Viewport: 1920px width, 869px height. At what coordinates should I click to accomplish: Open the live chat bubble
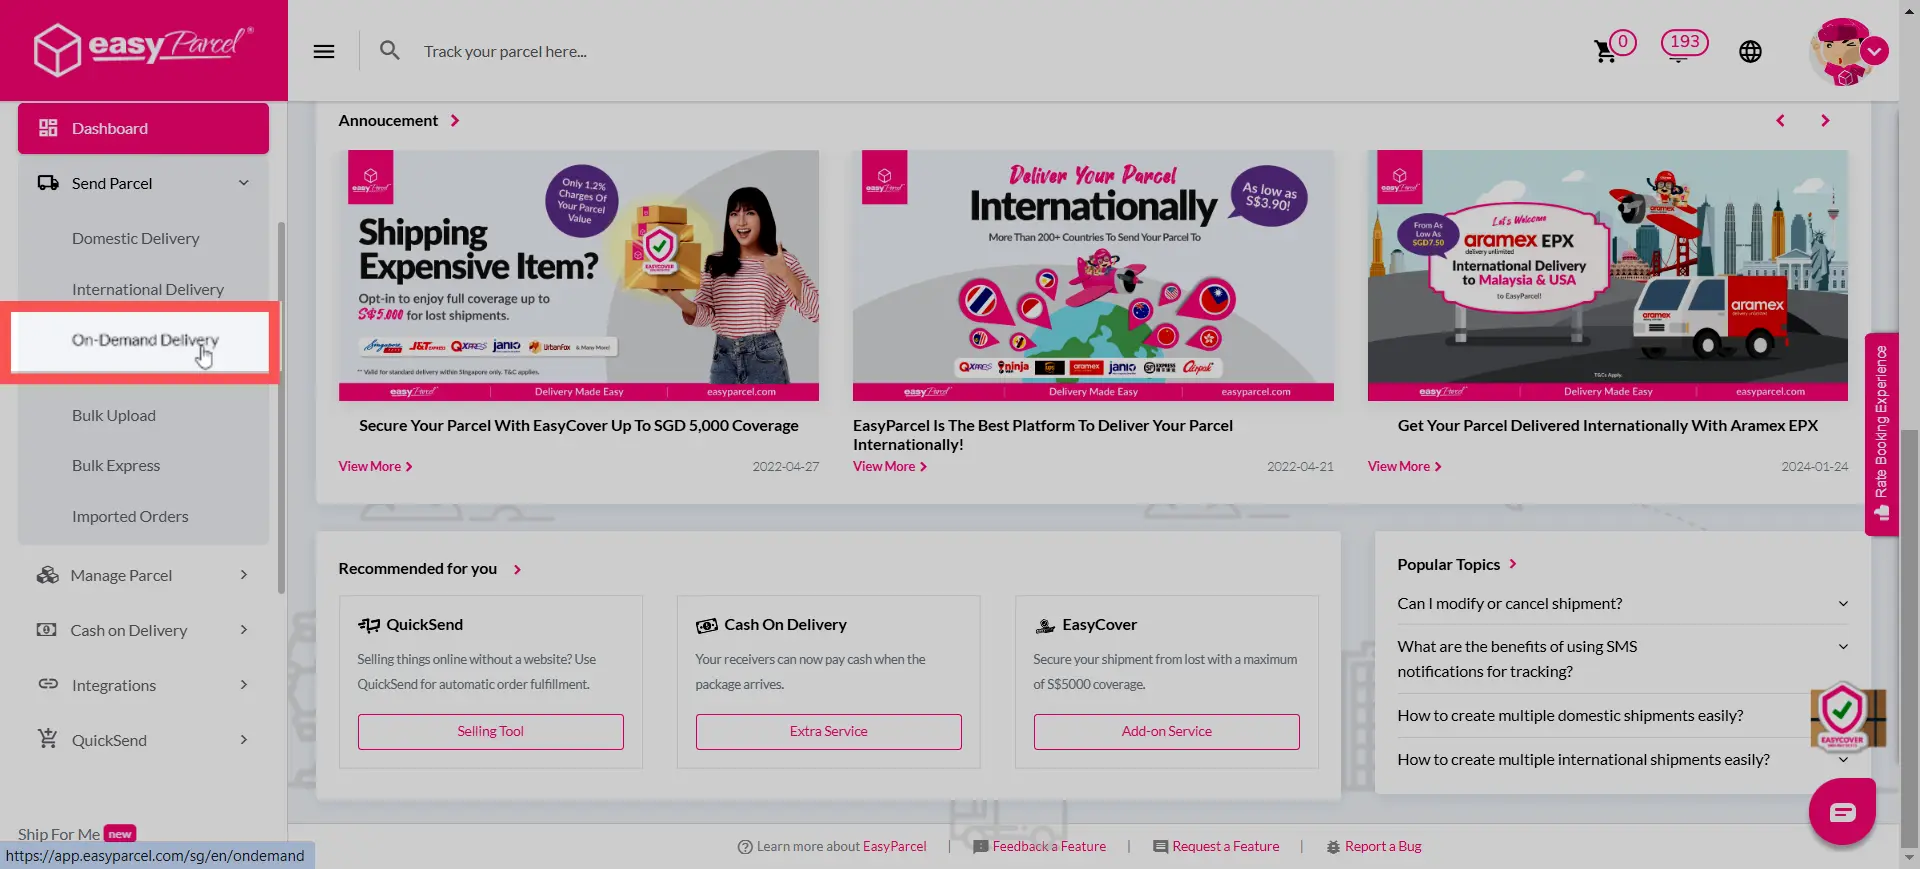[x=1842, y=811]
